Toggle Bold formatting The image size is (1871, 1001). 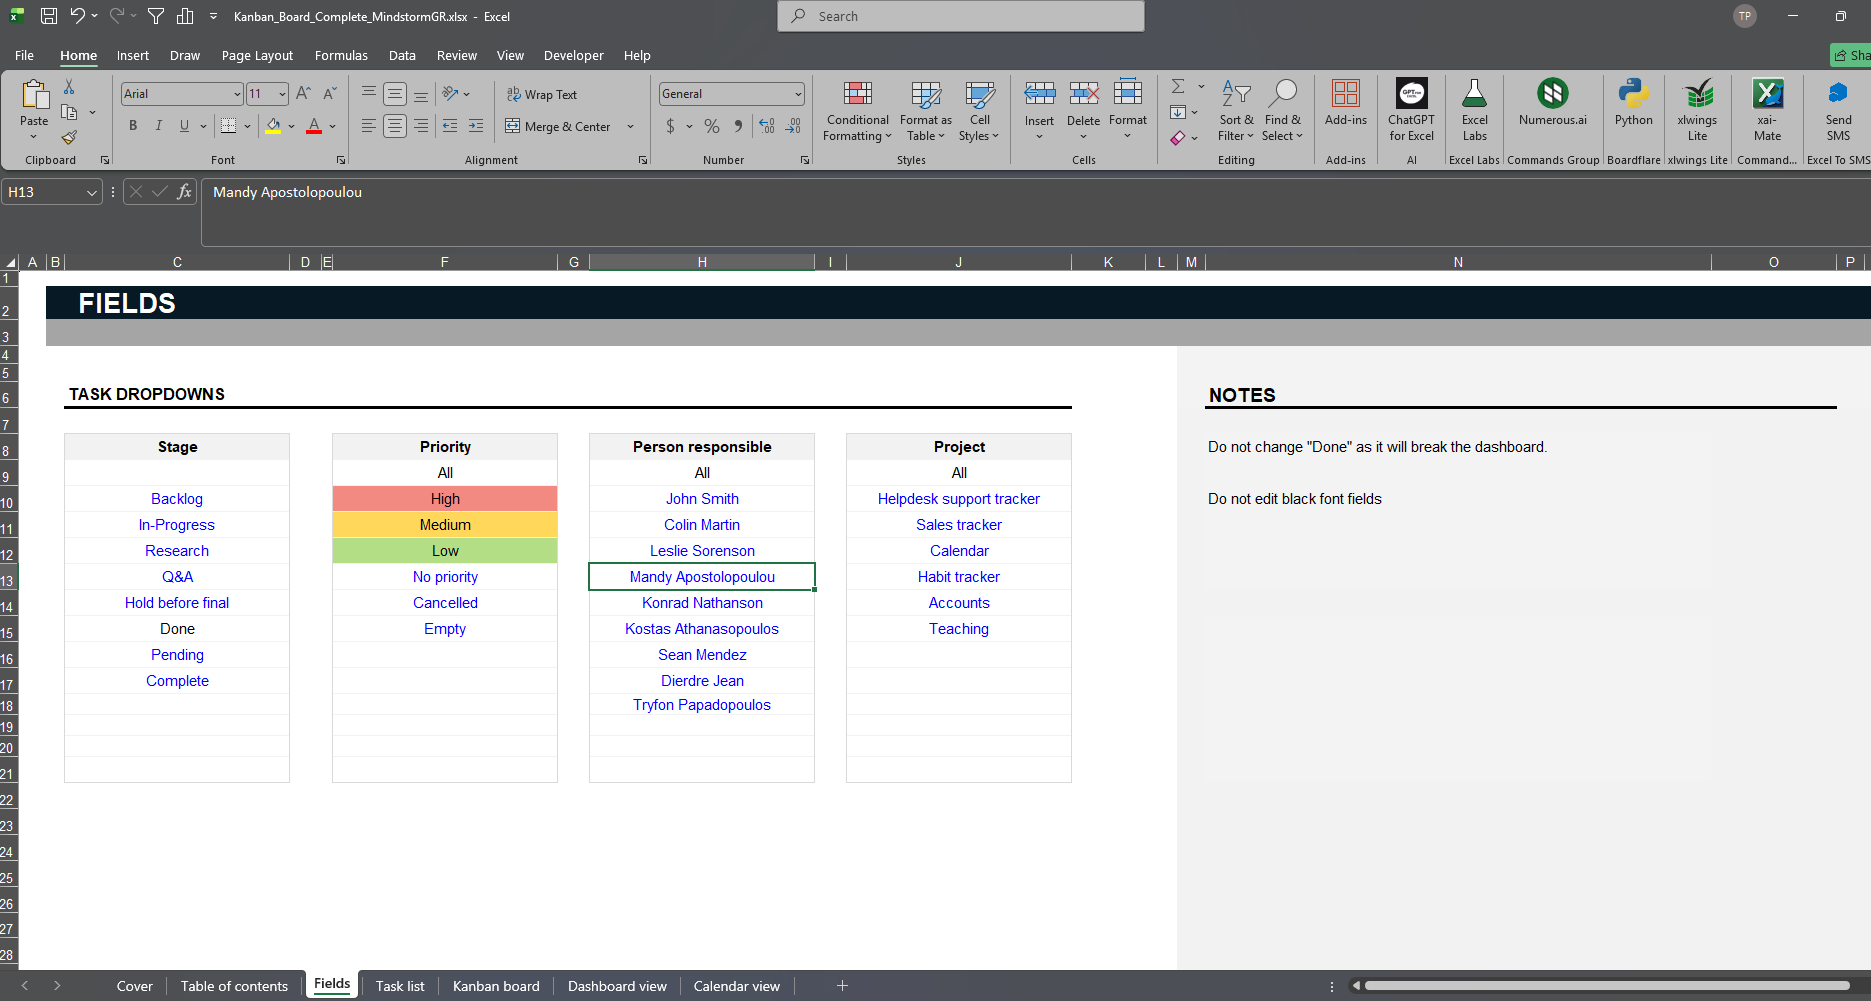pos(133,126)
